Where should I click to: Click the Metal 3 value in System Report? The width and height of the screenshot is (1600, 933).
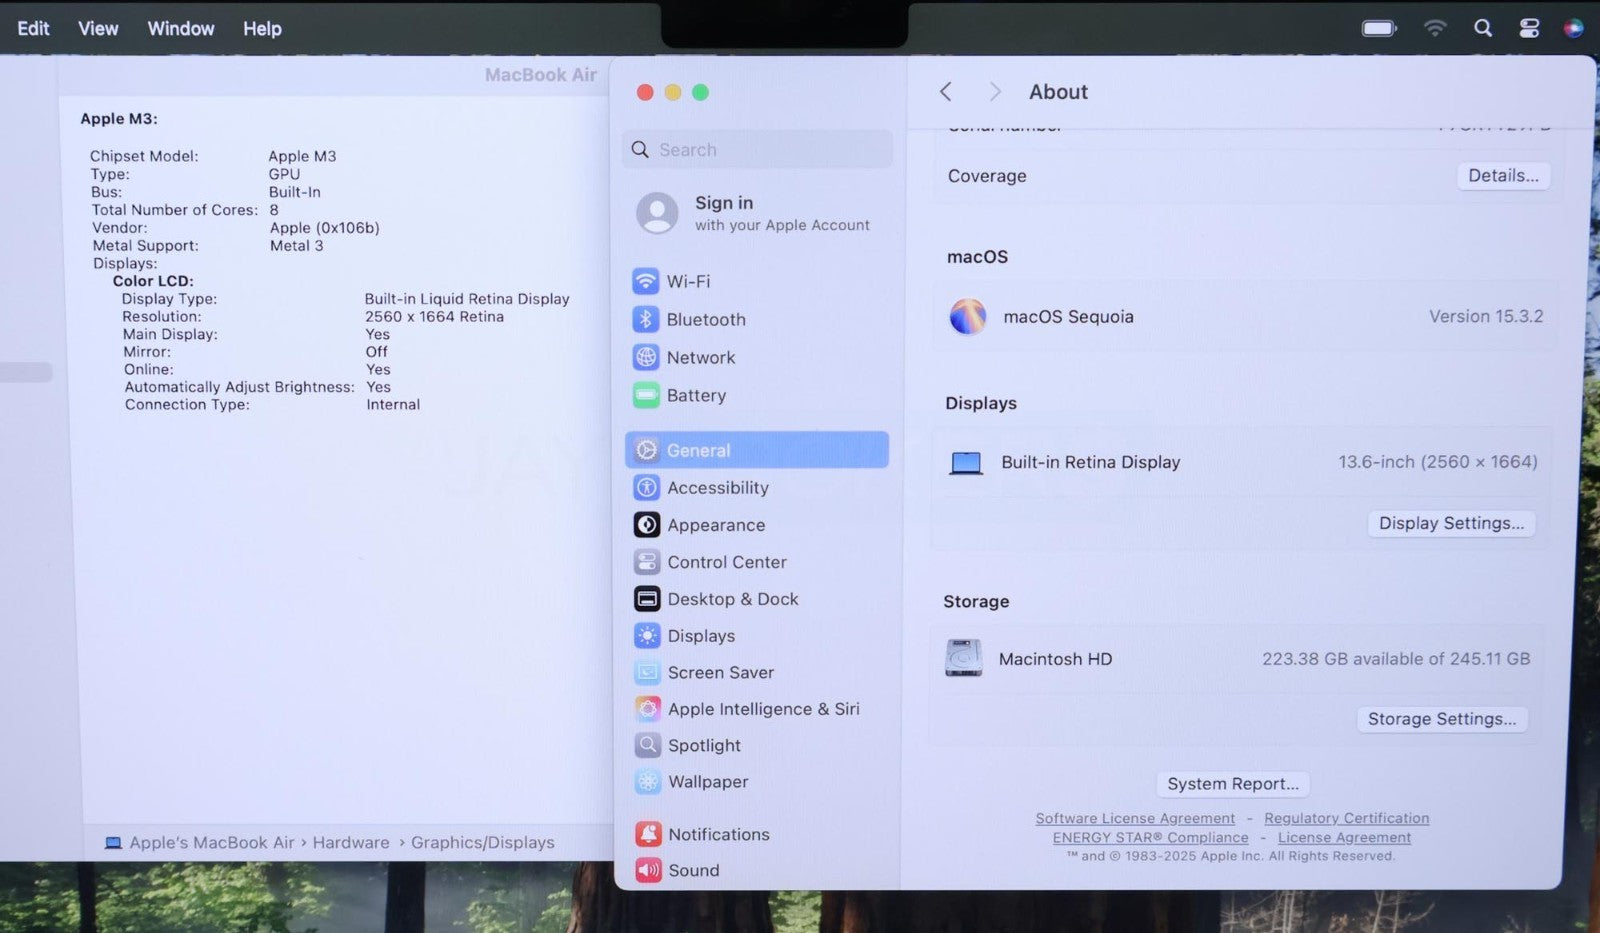click(x=296, y=246)
